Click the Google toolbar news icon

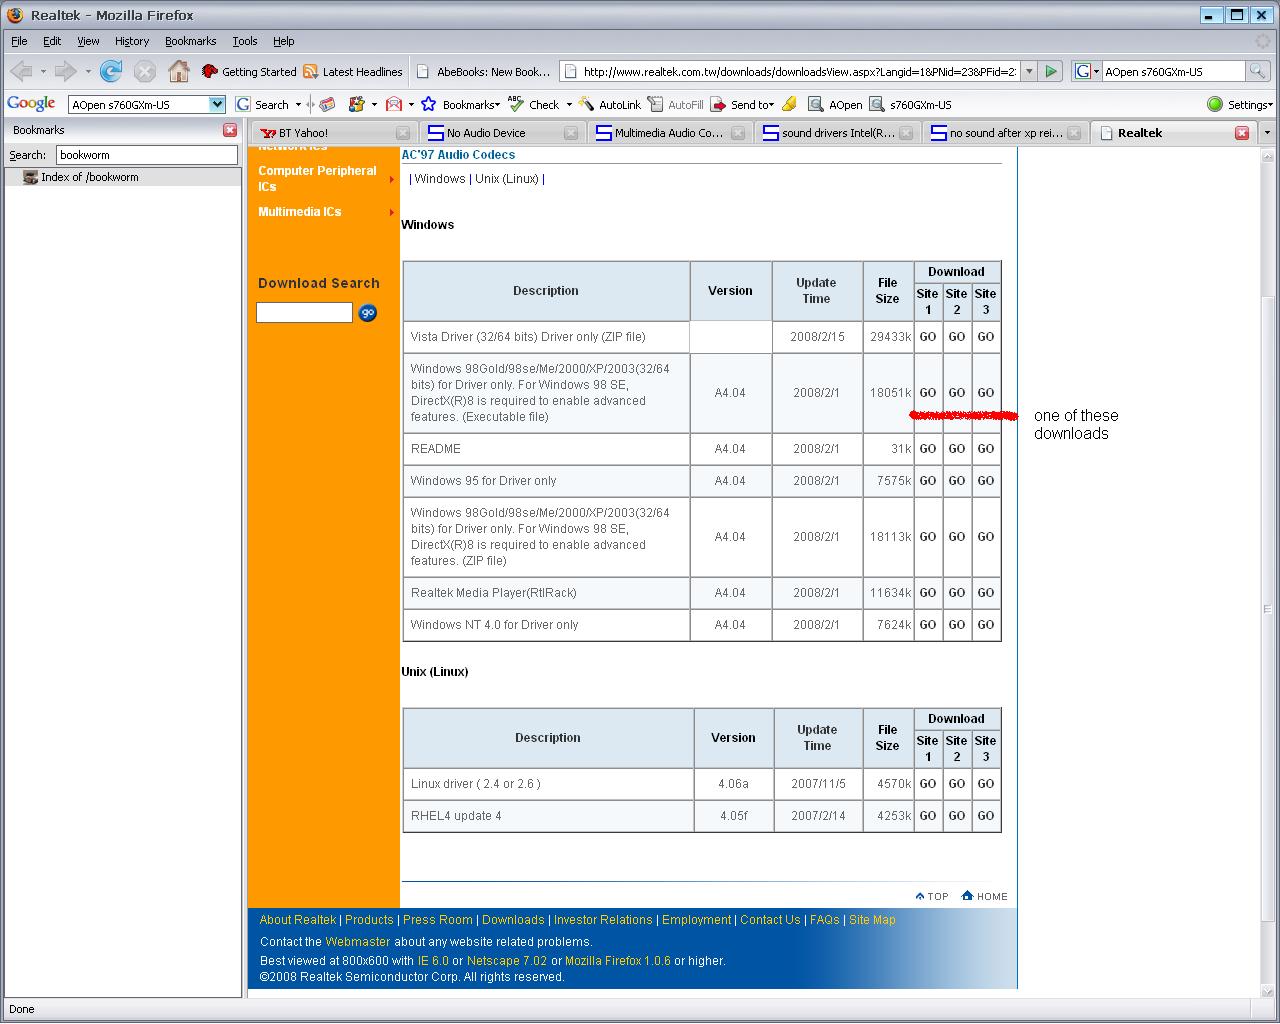pyautogui.click(x=327, y=104)
